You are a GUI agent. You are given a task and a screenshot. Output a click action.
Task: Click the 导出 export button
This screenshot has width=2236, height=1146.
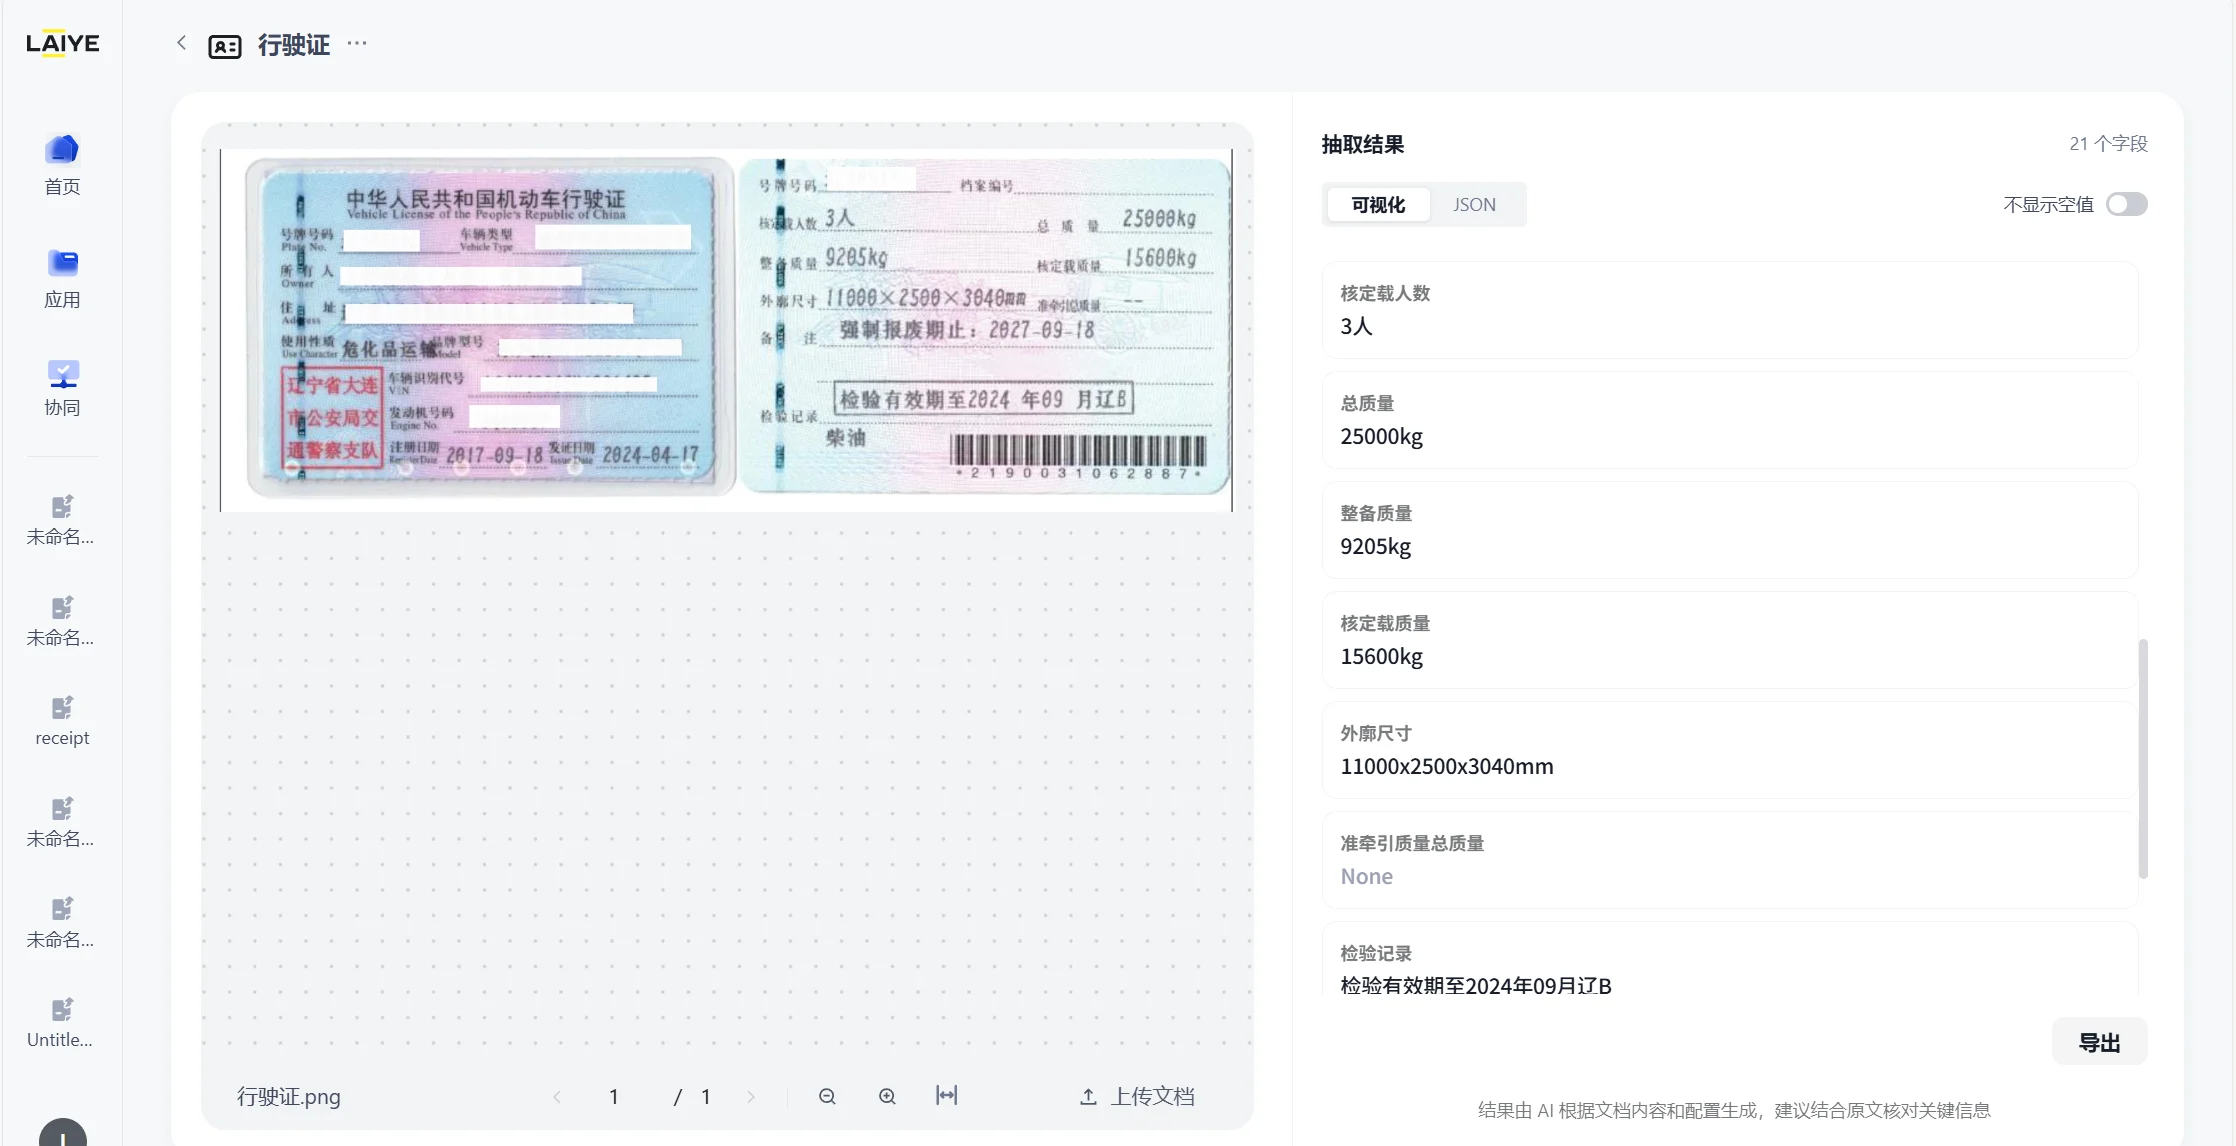[2099, 1042]
